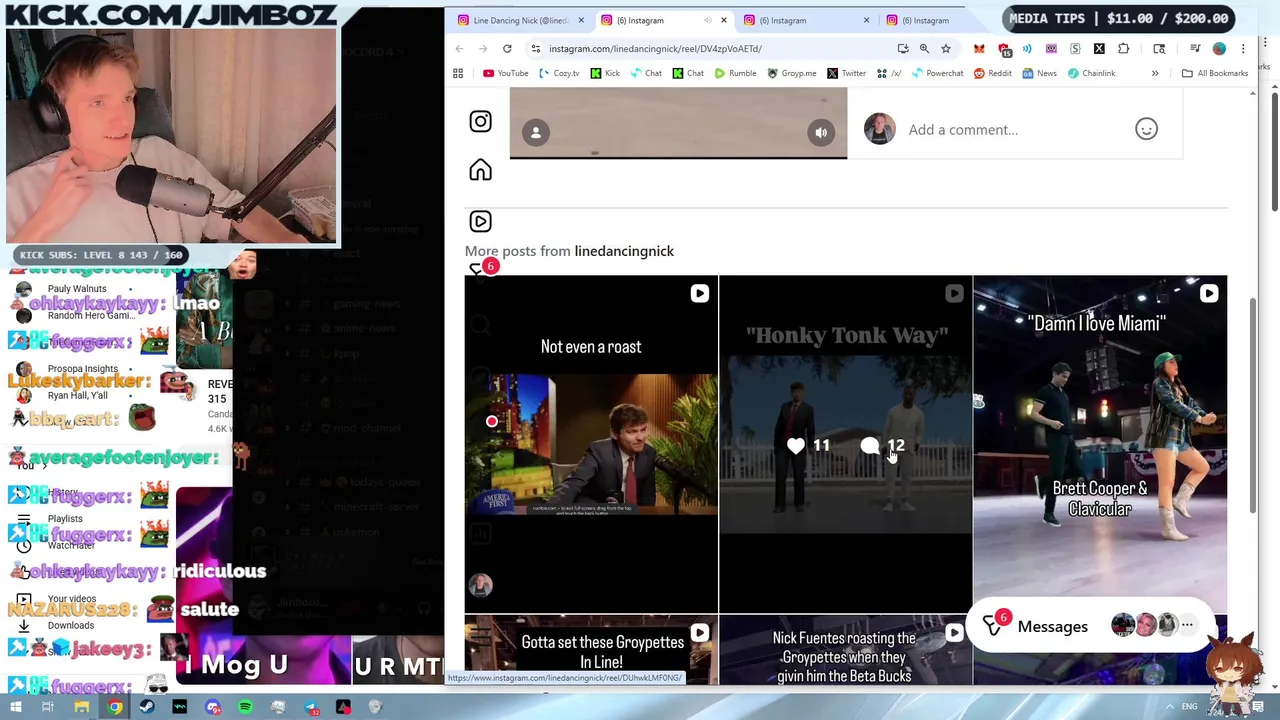Click the browser address bar URL
Screen dimensions: 1280x720
pos(655,48)
